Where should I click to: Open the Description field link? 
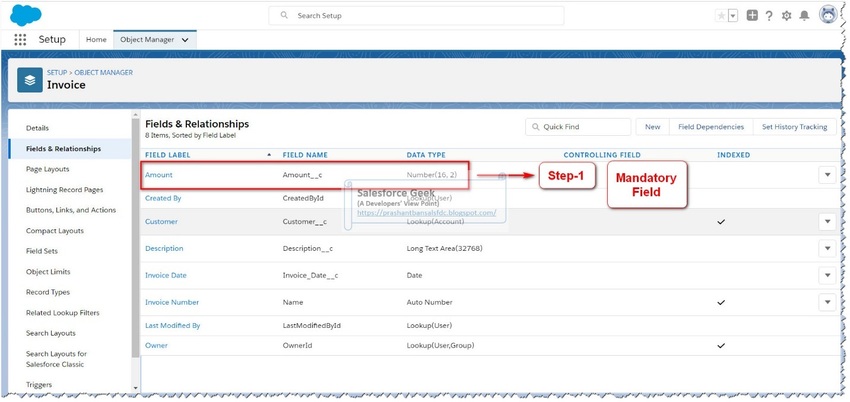[164, 249]
